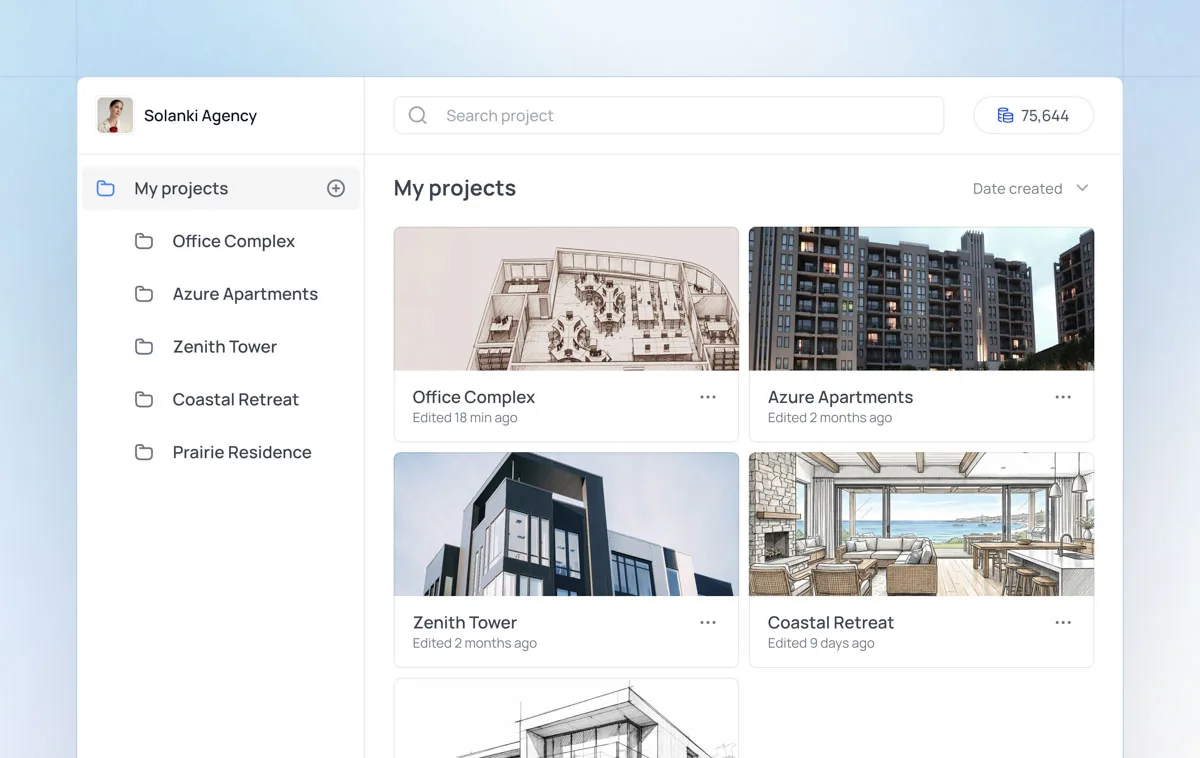Expand the Date created sort dropdown
This screenshot has width=1200, height=758.
point(1031,188)
